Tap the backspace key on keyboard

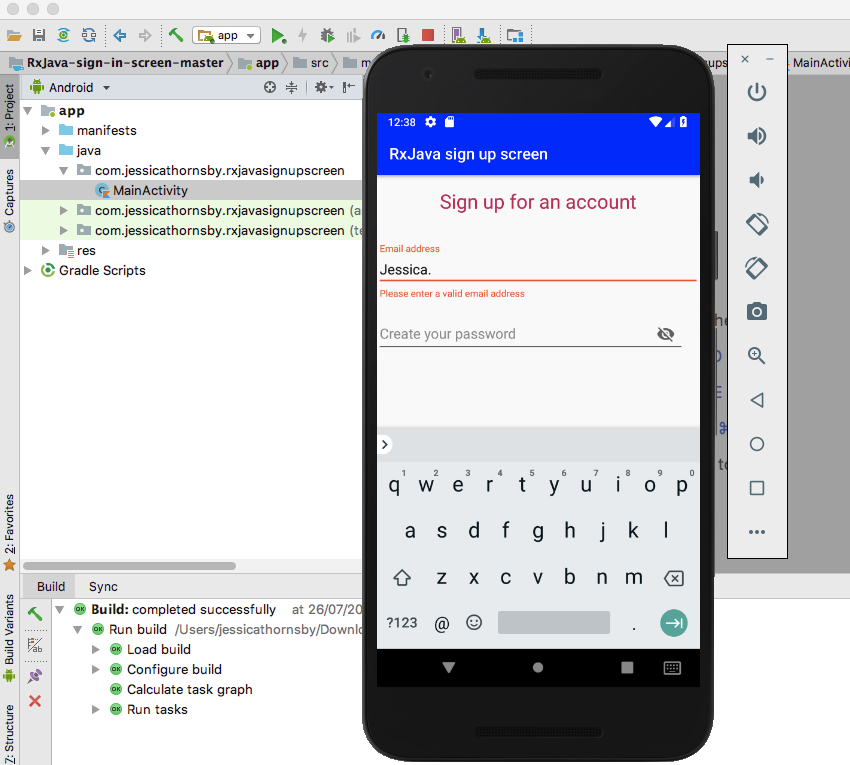point(673,578)
